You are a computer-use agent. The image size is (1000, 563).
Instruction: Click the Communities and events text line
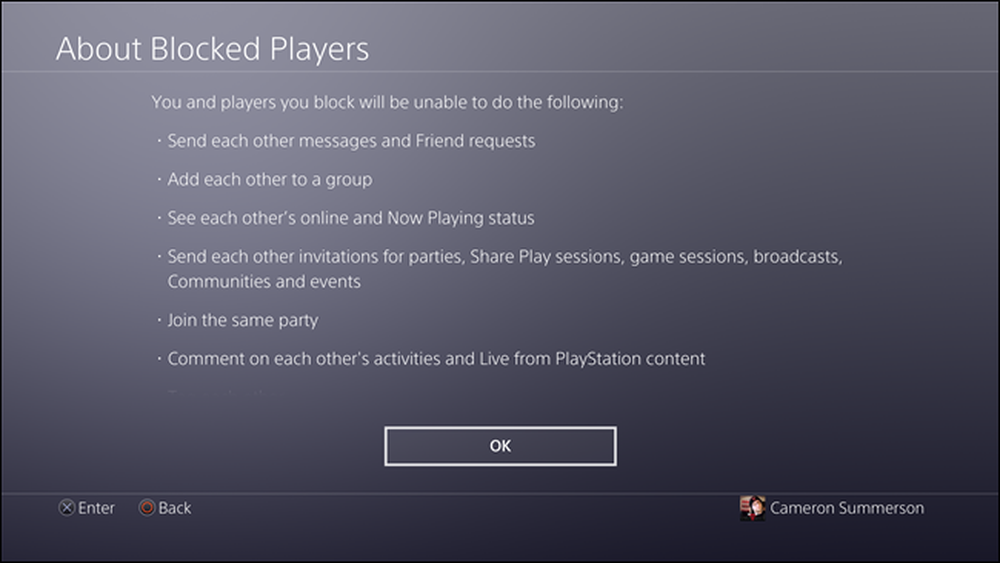264,282
